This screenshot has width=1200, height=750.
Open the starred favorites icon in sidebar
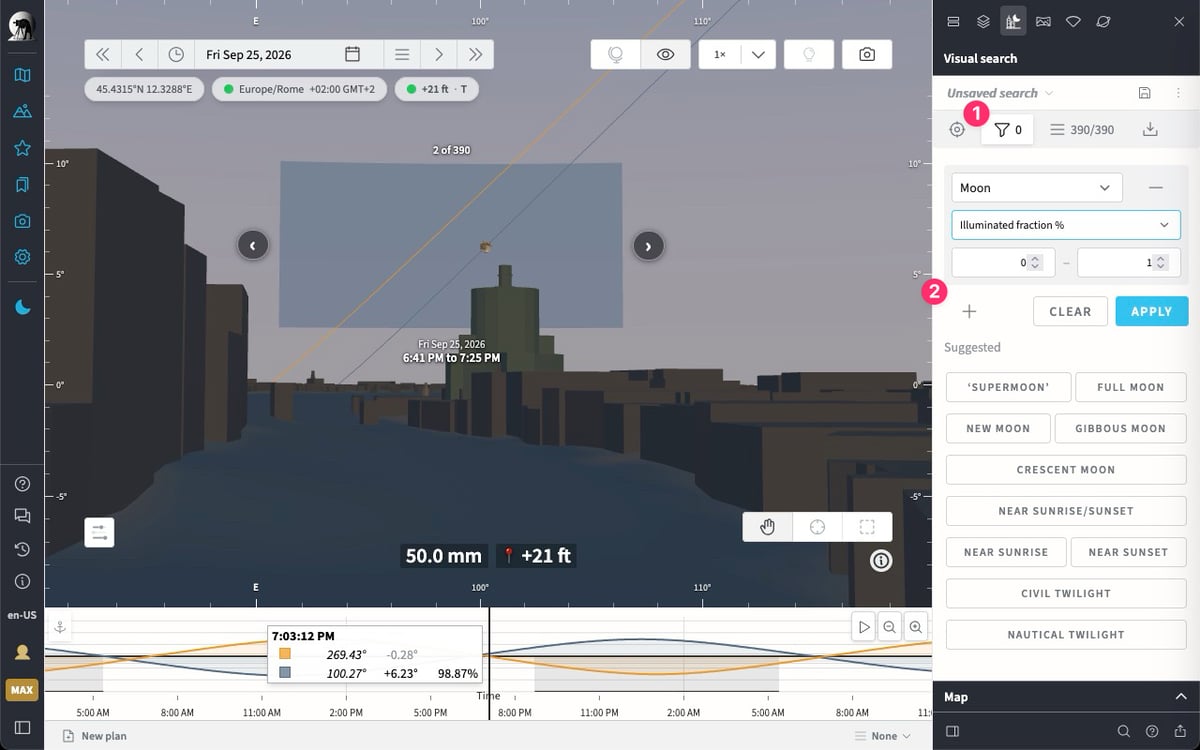tap(22, 148)
